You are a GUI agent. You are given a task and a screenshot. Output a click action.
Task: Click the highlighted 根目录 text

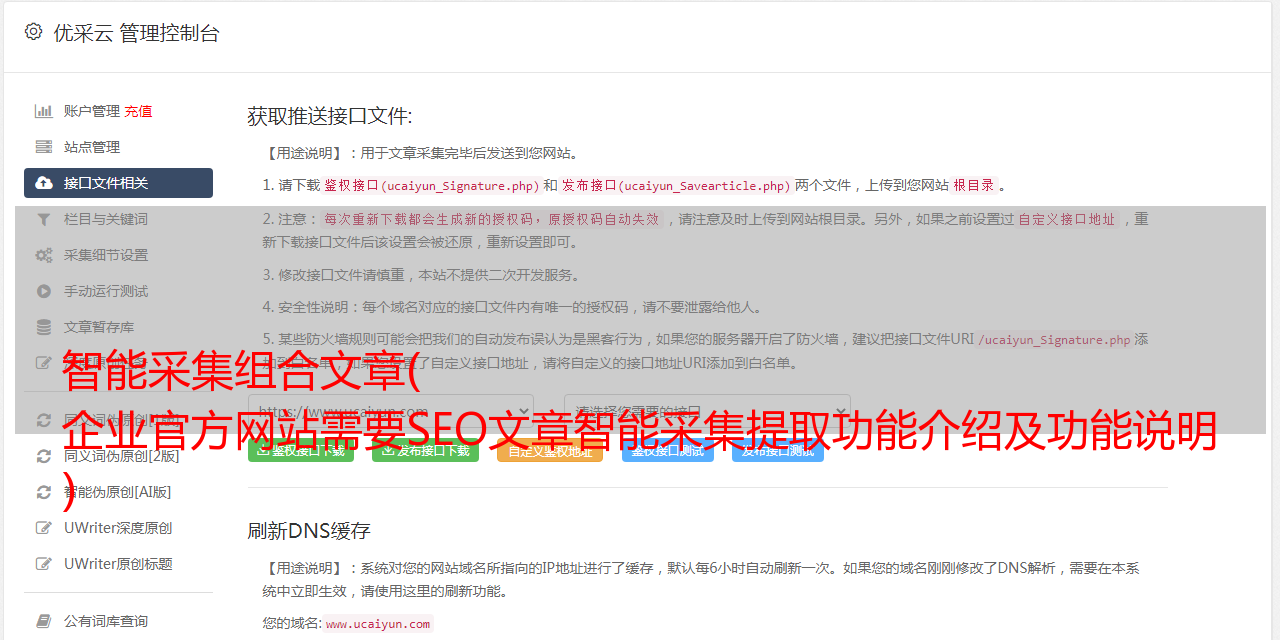click(x=974, y=185)
